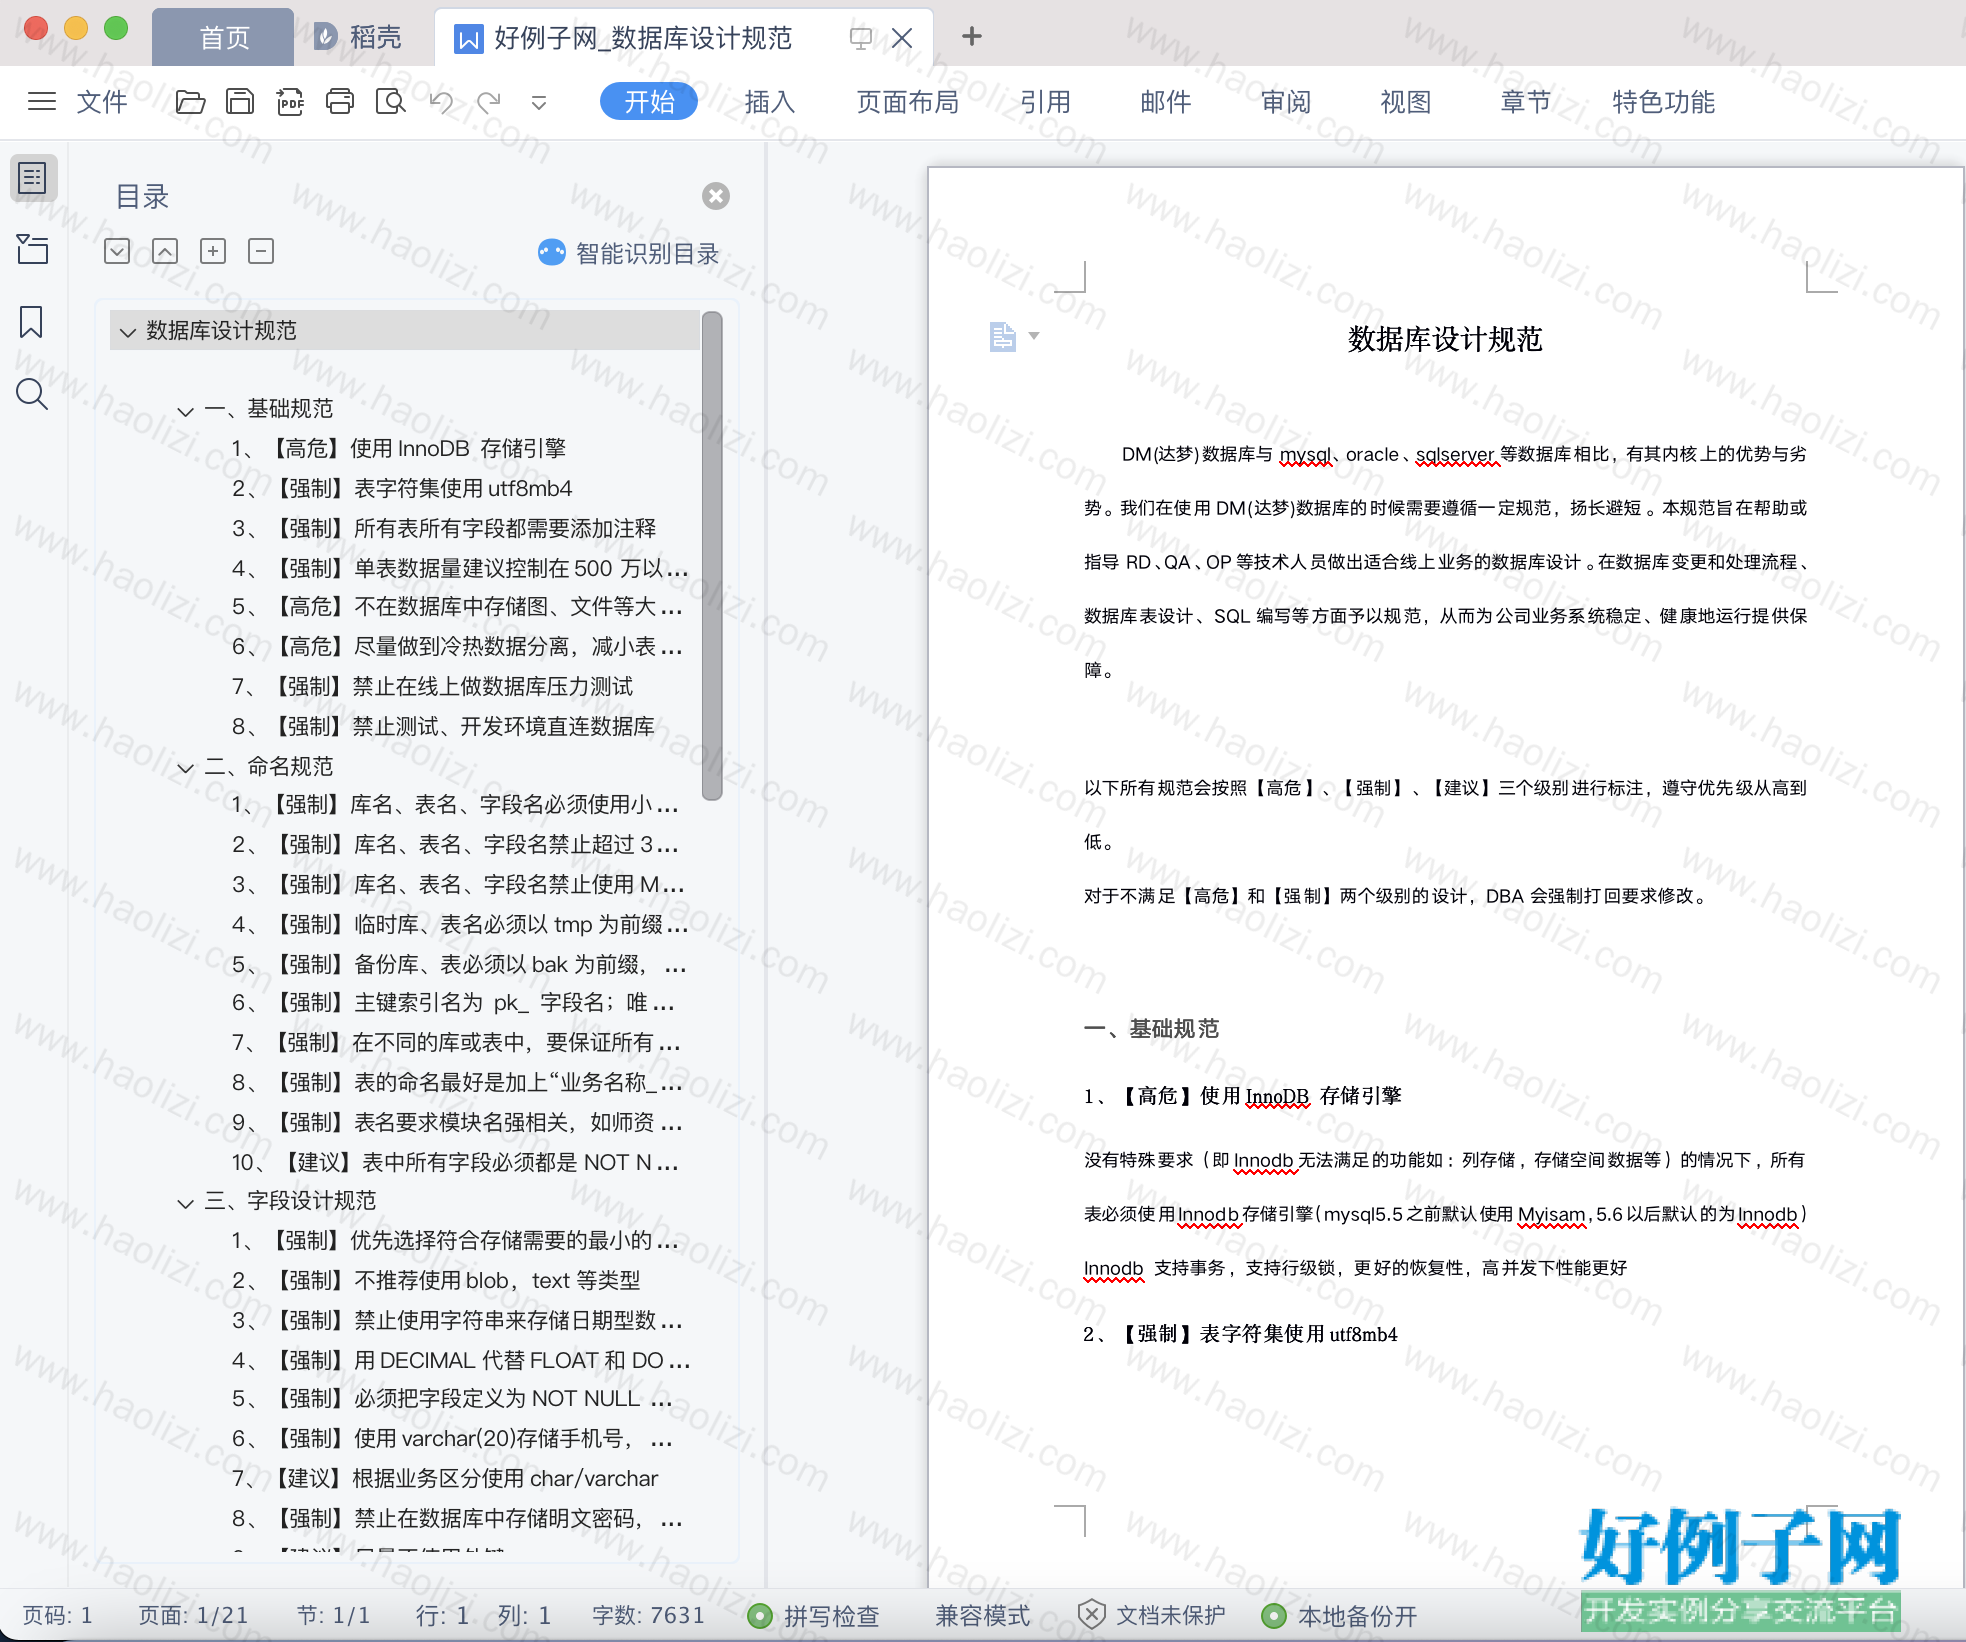Open the 视图 ribbon tab

point(1406,101)
